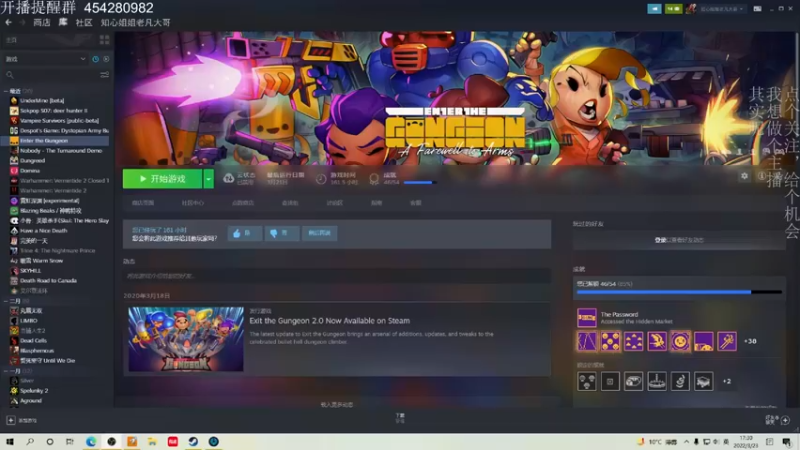800x450 pixels.
Task: Open the points shop tab
Action: pos(242,203)
